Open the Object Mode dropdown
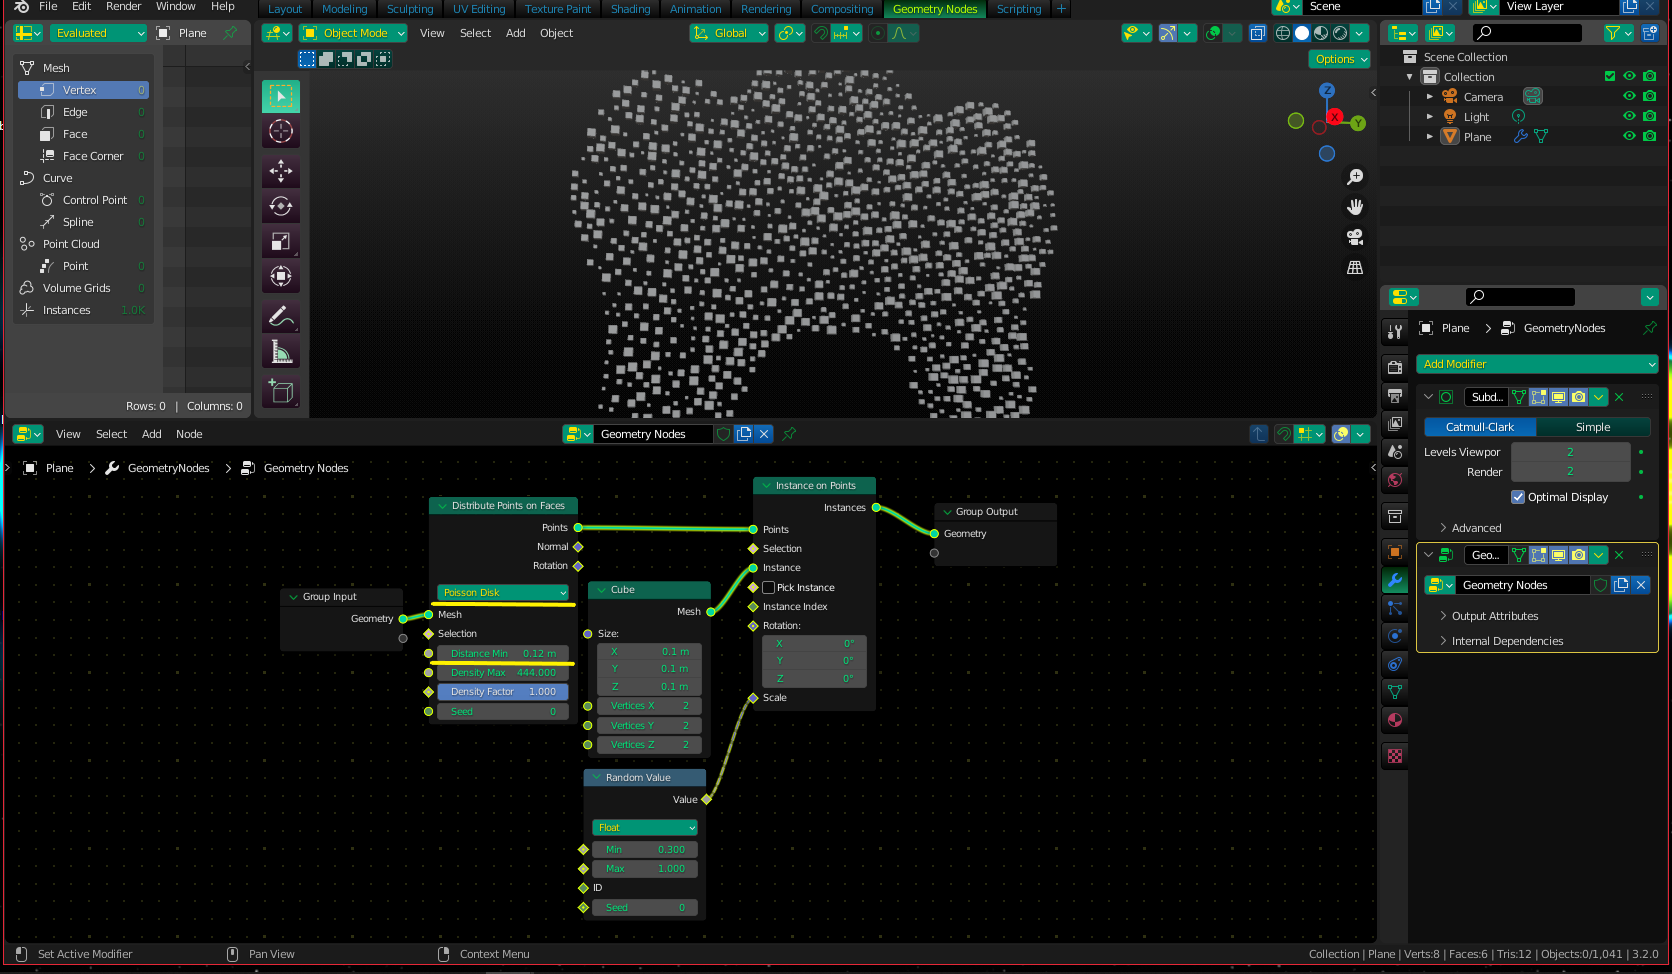This screenshot has width=1672, height=974. tap(354, 33)
